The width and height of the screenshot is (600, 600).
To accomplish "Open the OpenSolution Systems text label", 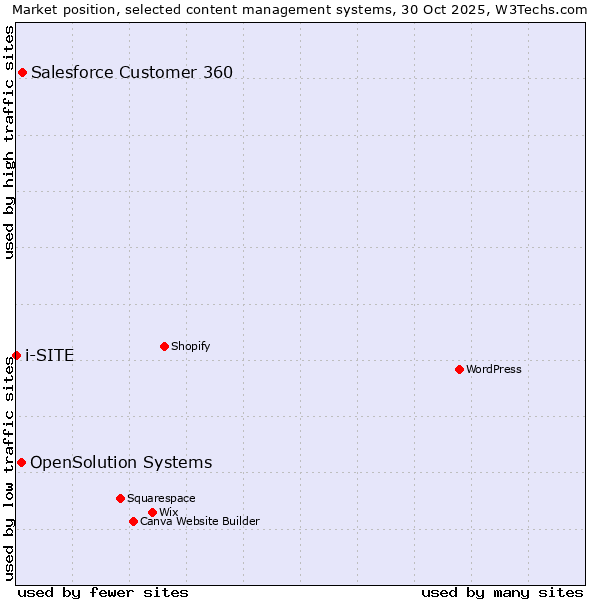I will click(121, 462).
